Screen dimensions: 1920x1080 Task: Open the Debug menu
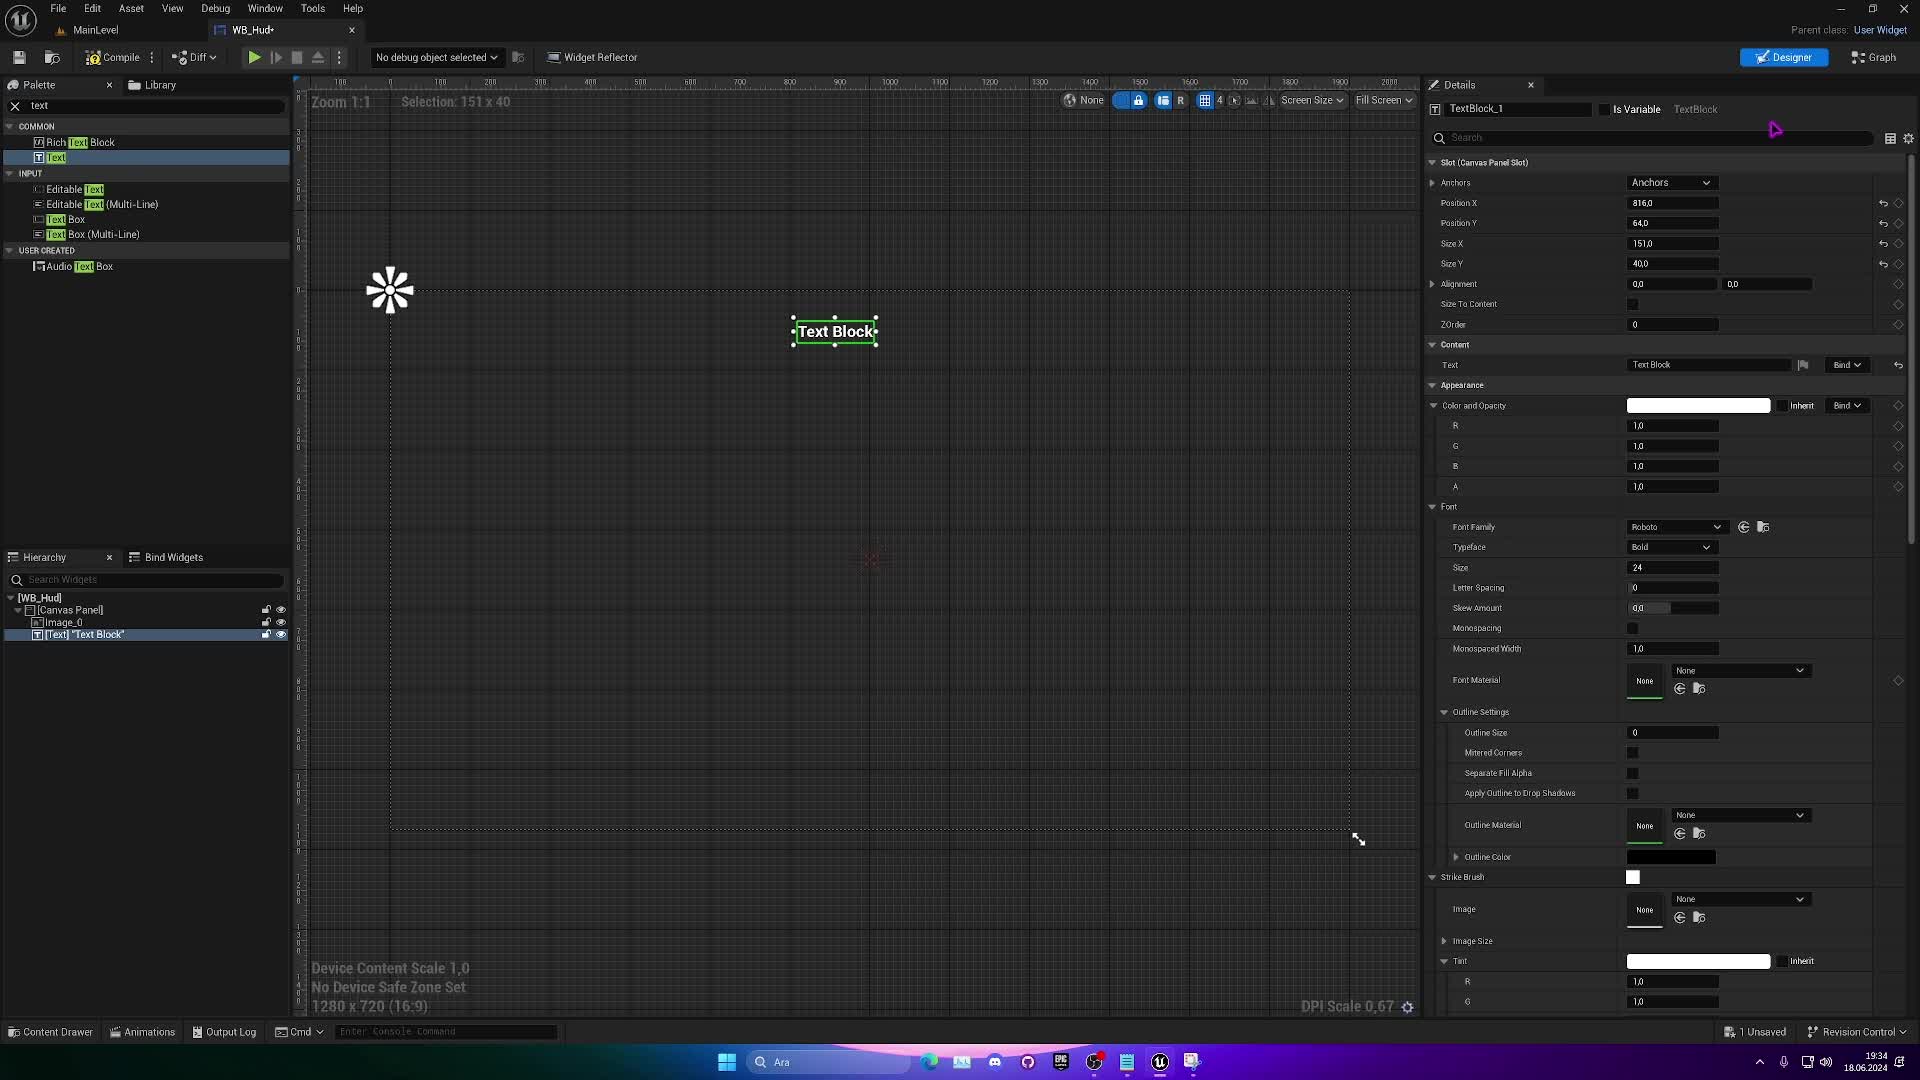(x=215, y=8)
